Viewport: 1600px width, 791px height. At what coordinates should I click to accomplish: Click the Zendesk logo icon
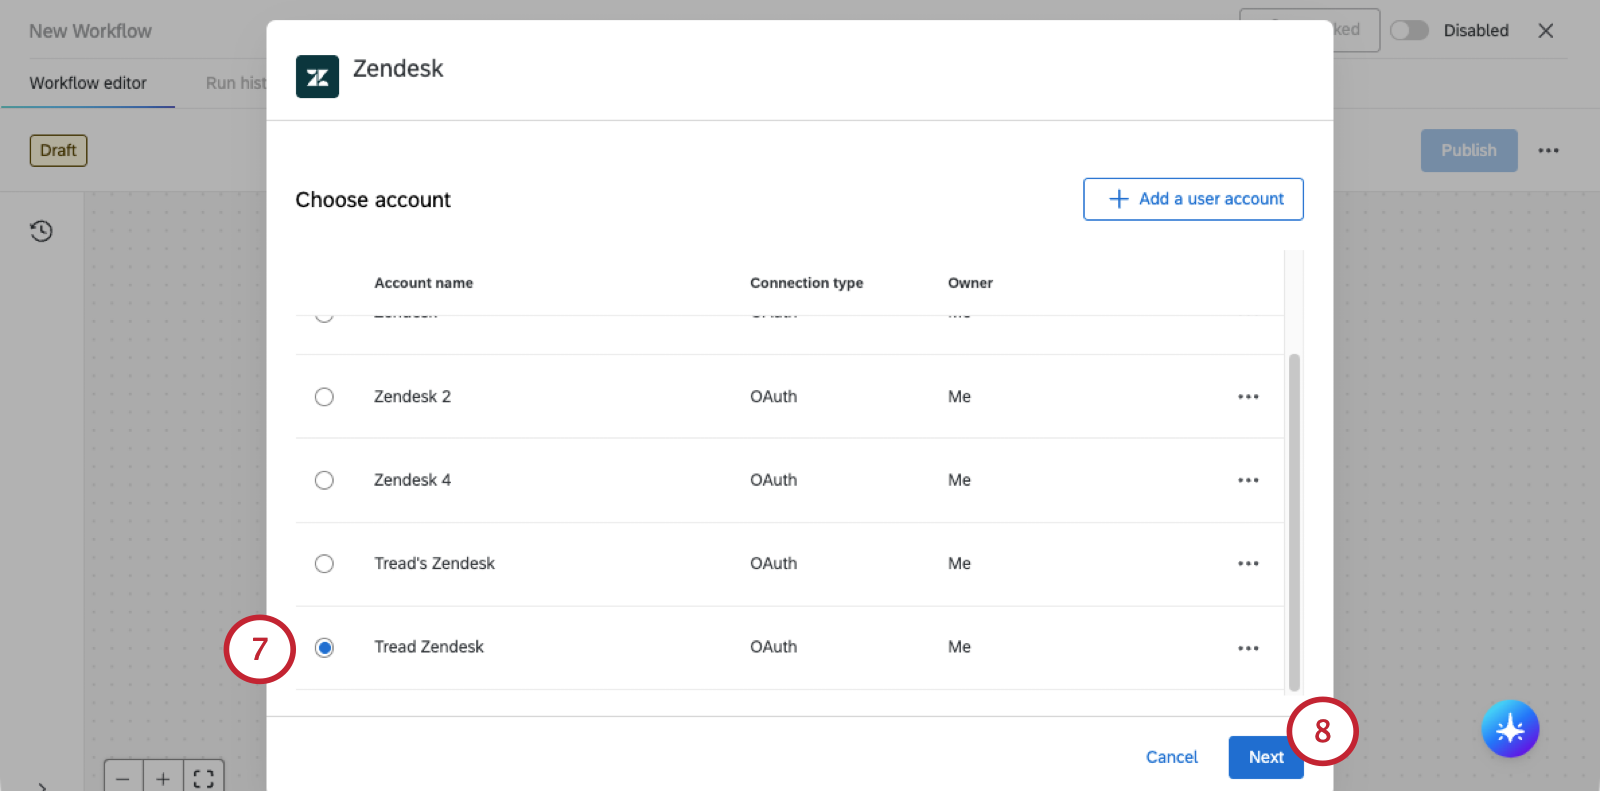click(x=317, y=77)
